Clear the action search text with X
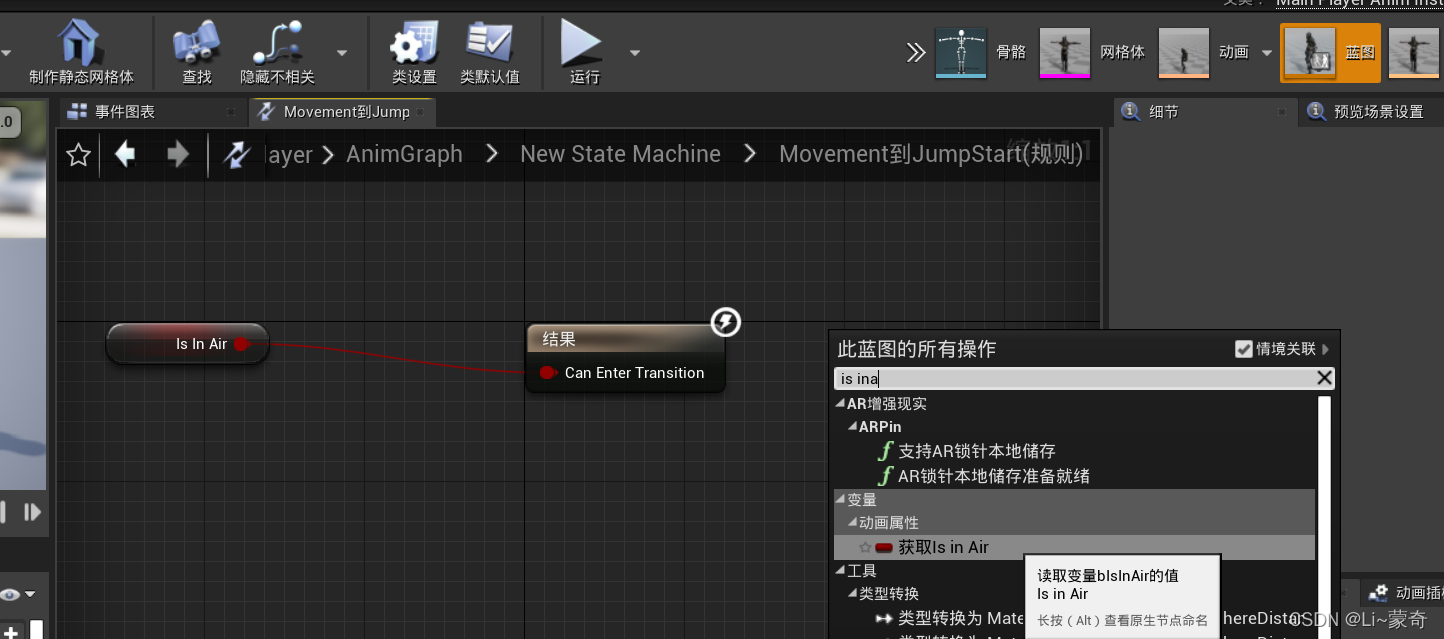This screenshot has width=1444, height=639. tap(1324, 378)
